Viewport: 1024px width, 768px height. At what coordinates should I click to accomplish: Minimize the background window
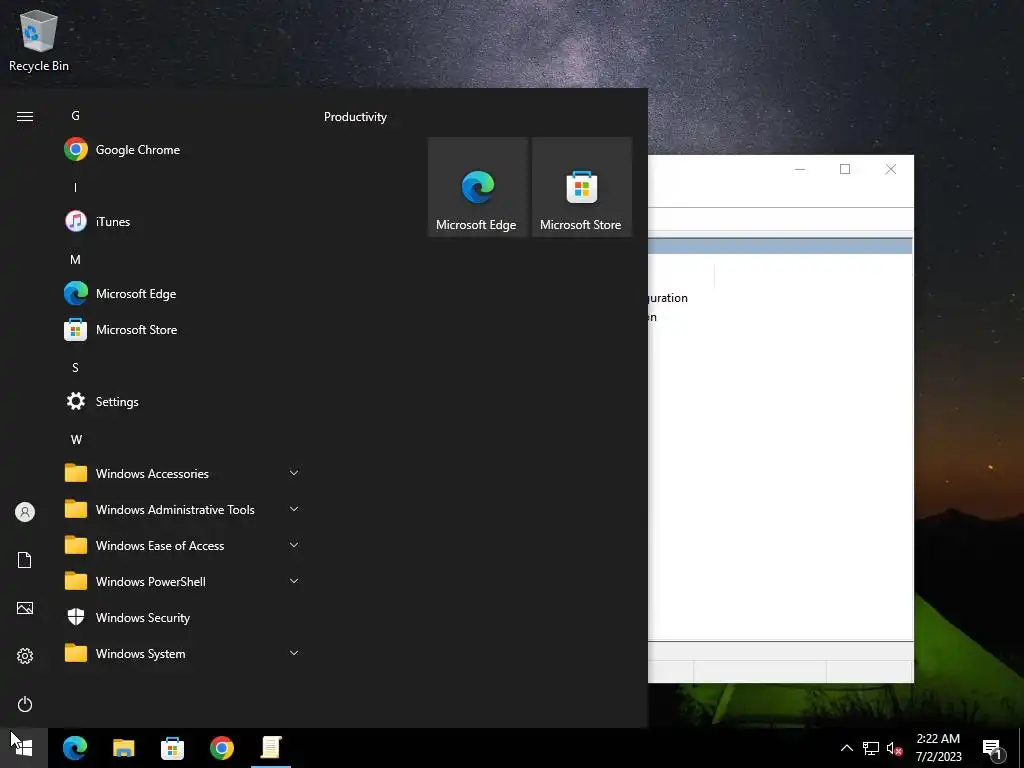point(800,169)
